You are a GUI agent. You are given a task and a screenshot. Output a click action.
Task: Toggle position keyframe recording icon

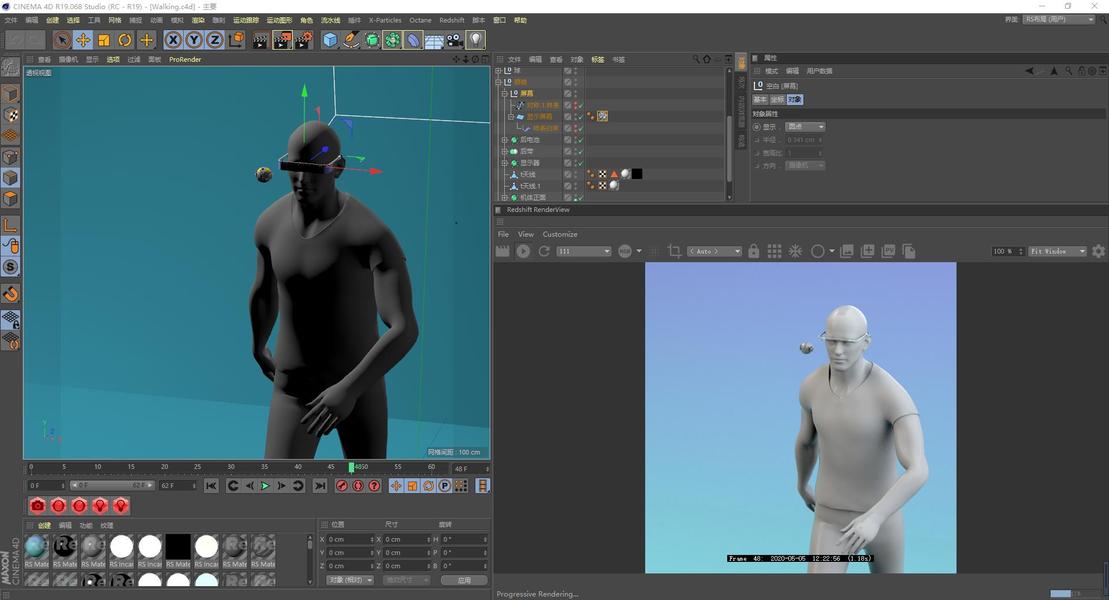click(x=396, y=485)
